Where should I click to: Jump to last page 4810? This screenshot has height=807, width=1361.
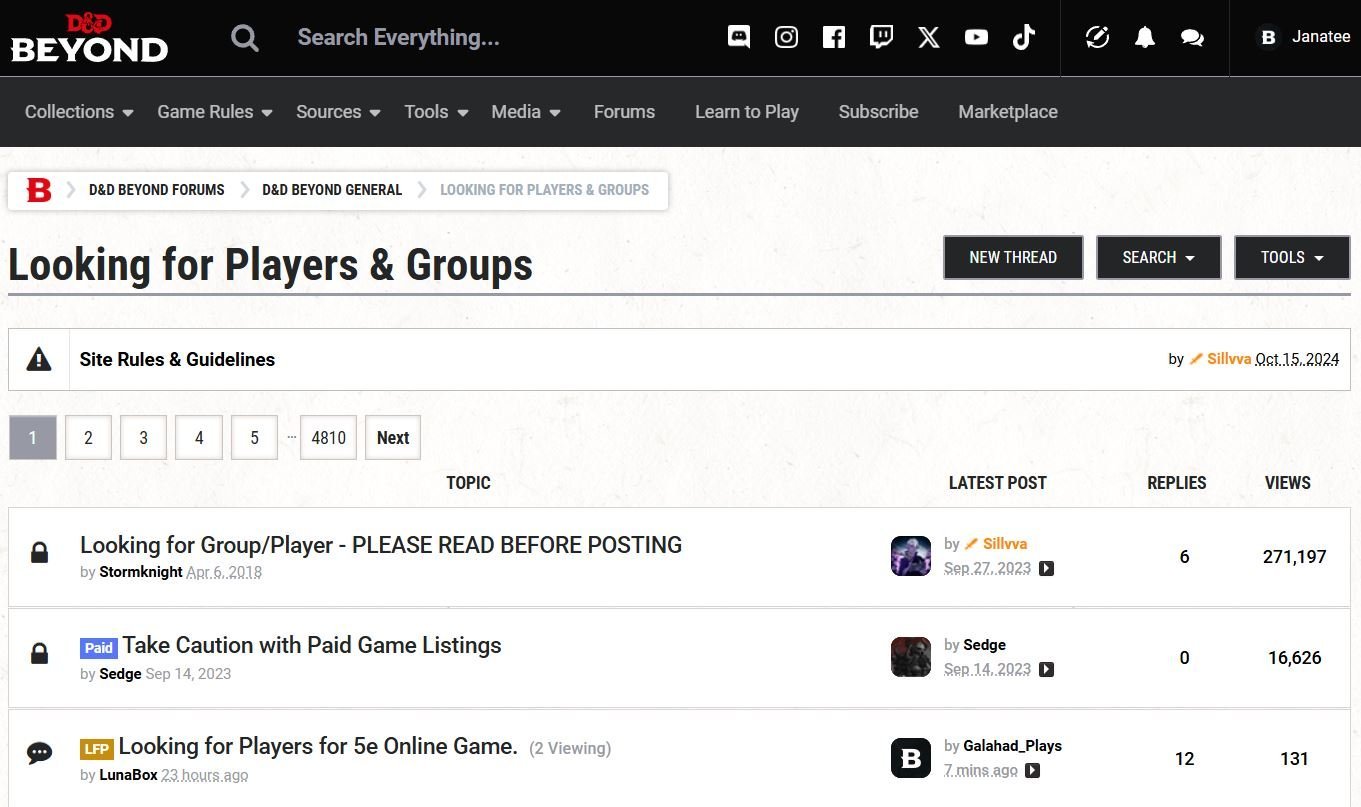coord(328,438)
